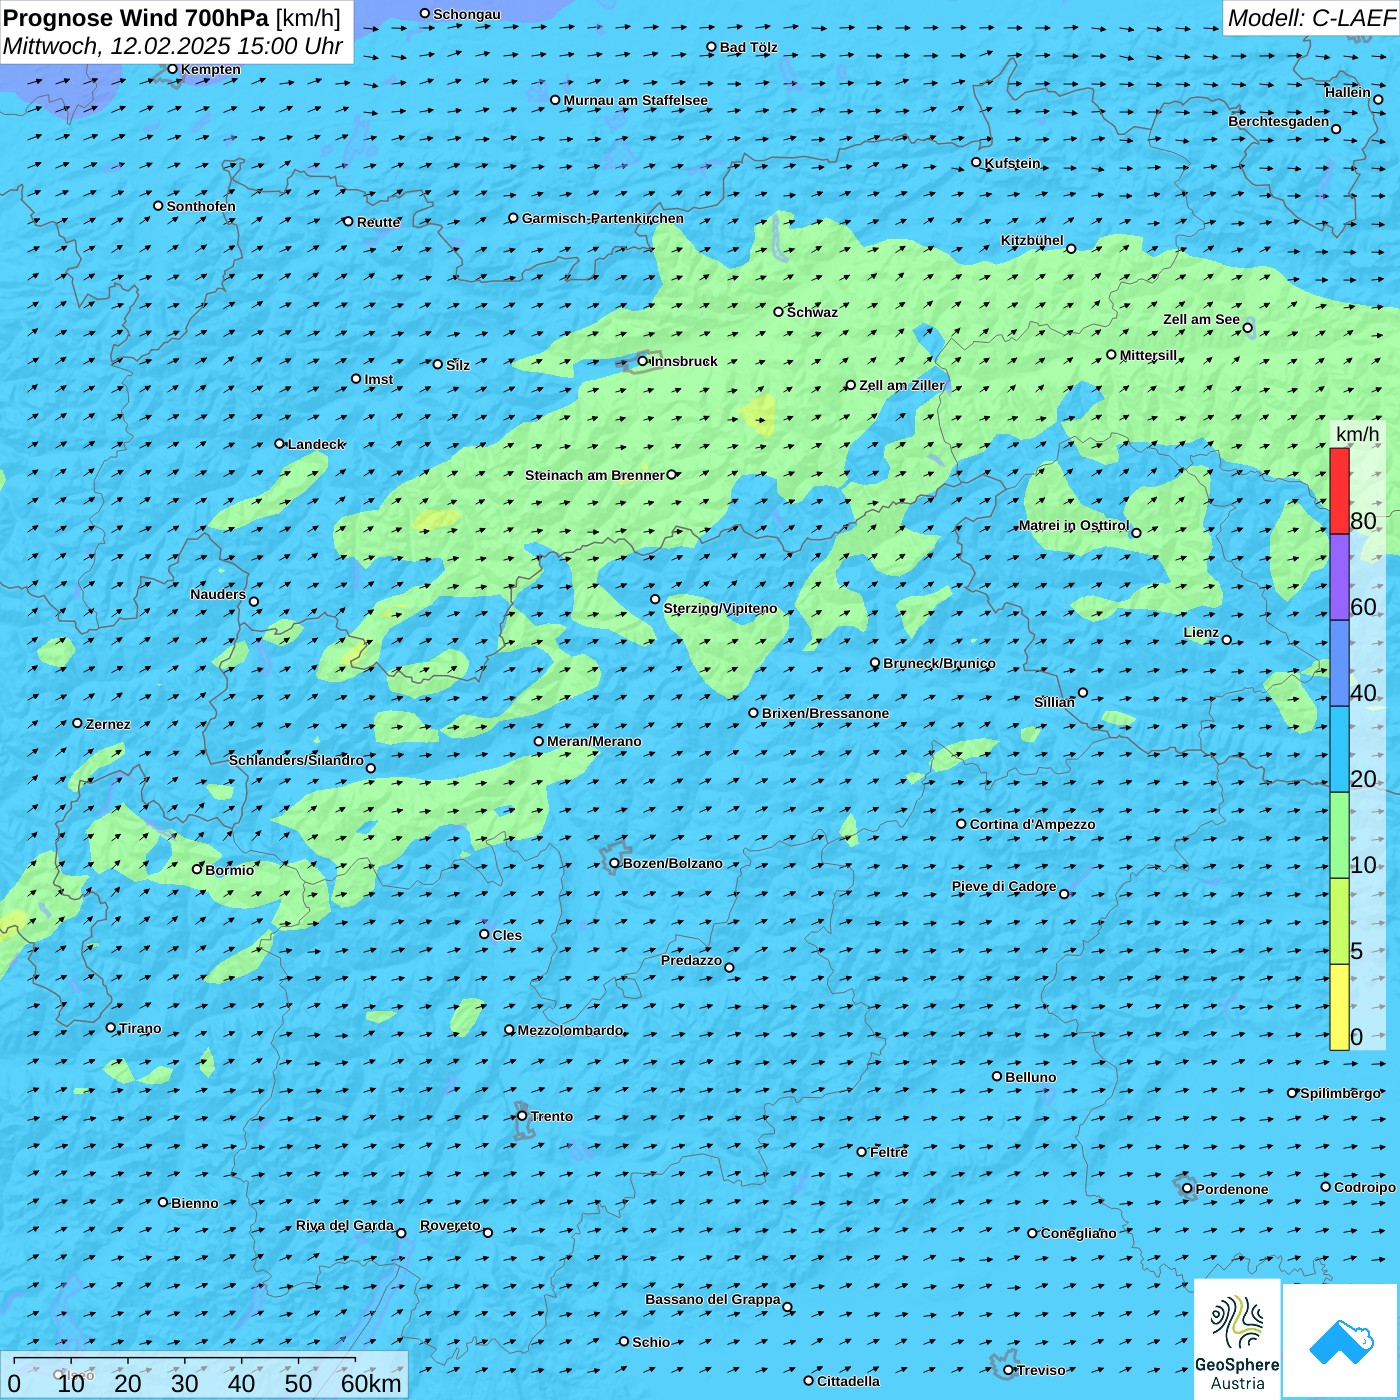Click the date 'Mittwoch, 12.02.2025 15:00 Uhr'

[x=173, y=46]
